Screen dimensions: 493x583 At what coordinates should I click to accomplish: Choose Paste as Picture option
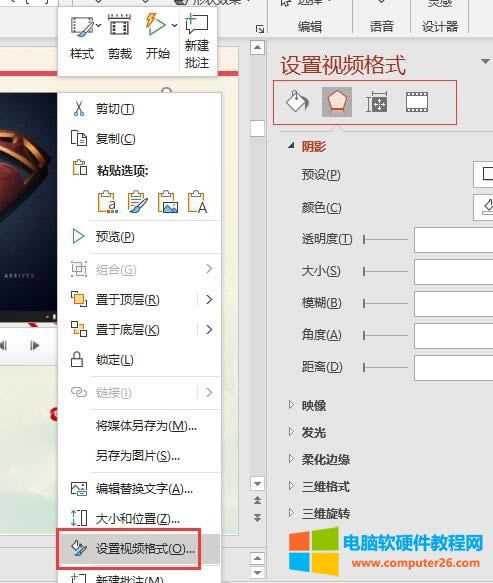(x=167, y=202)
